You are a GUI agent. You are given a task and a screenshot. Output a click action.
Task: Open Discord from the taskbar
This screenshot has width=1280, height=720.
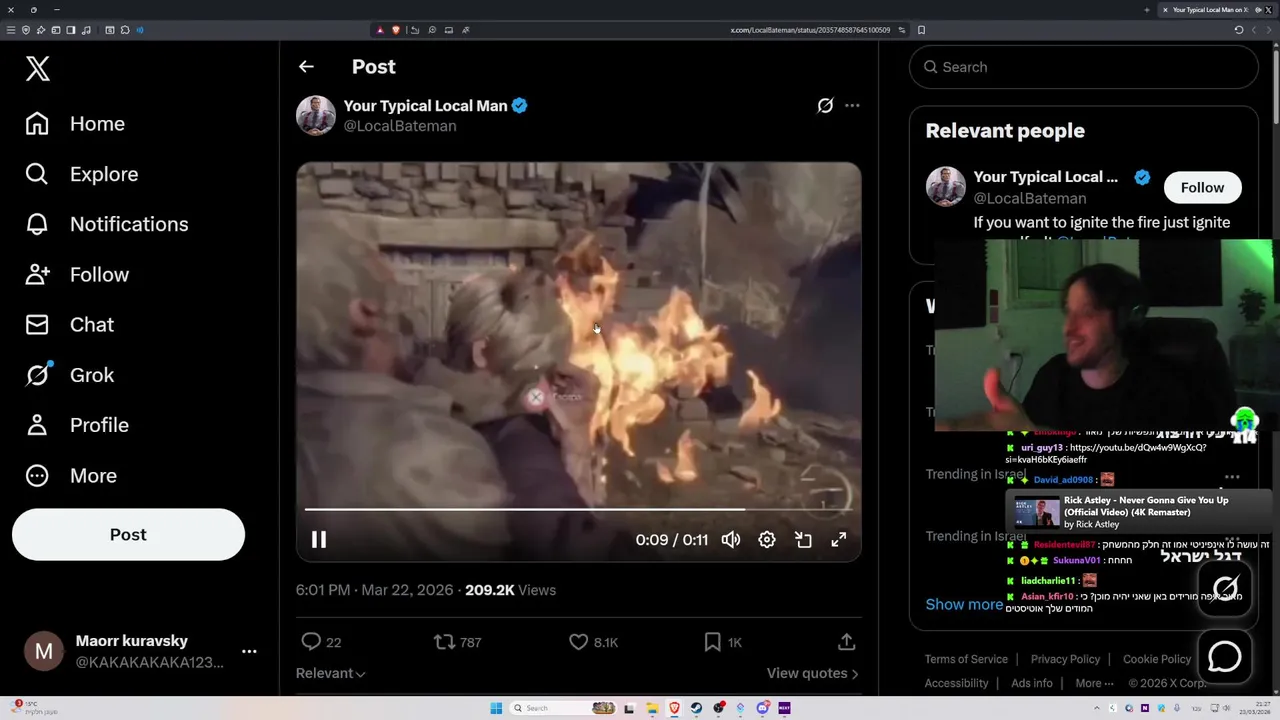pyautogui.click(x=763, y=708)
